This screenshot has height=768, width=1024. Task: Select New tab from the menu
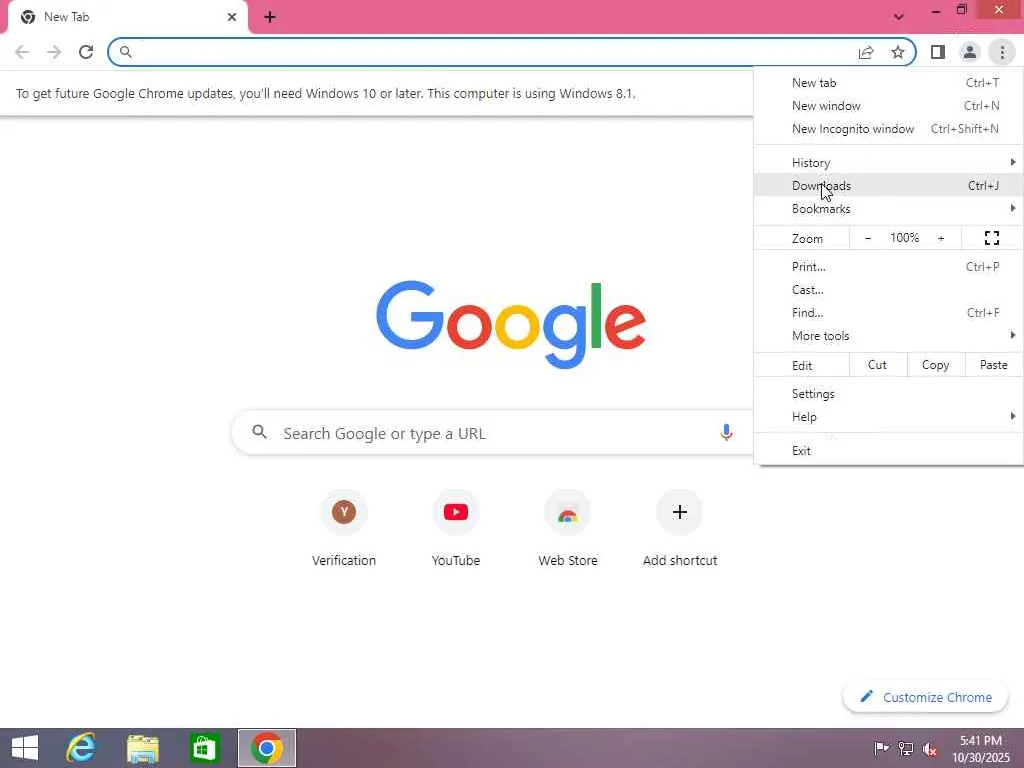point(888,83)
